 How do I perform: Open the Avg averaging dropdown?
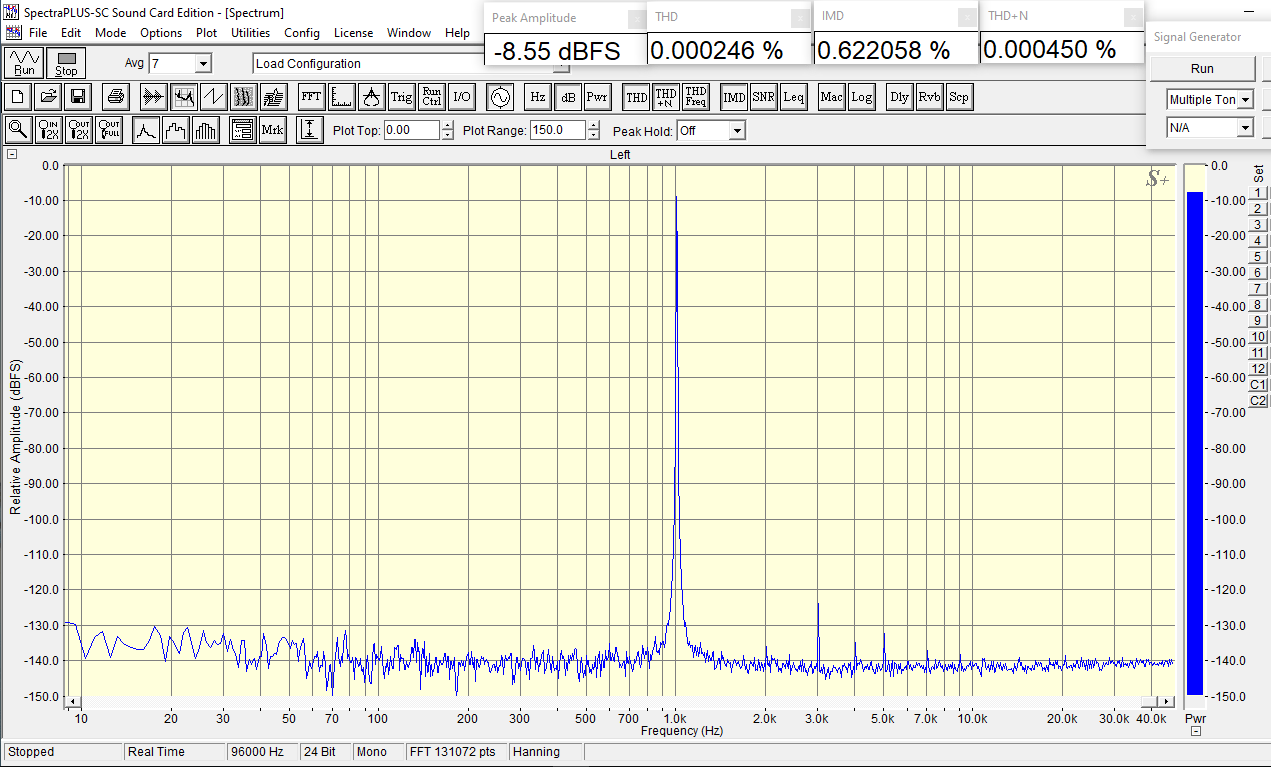click(203, 64)
